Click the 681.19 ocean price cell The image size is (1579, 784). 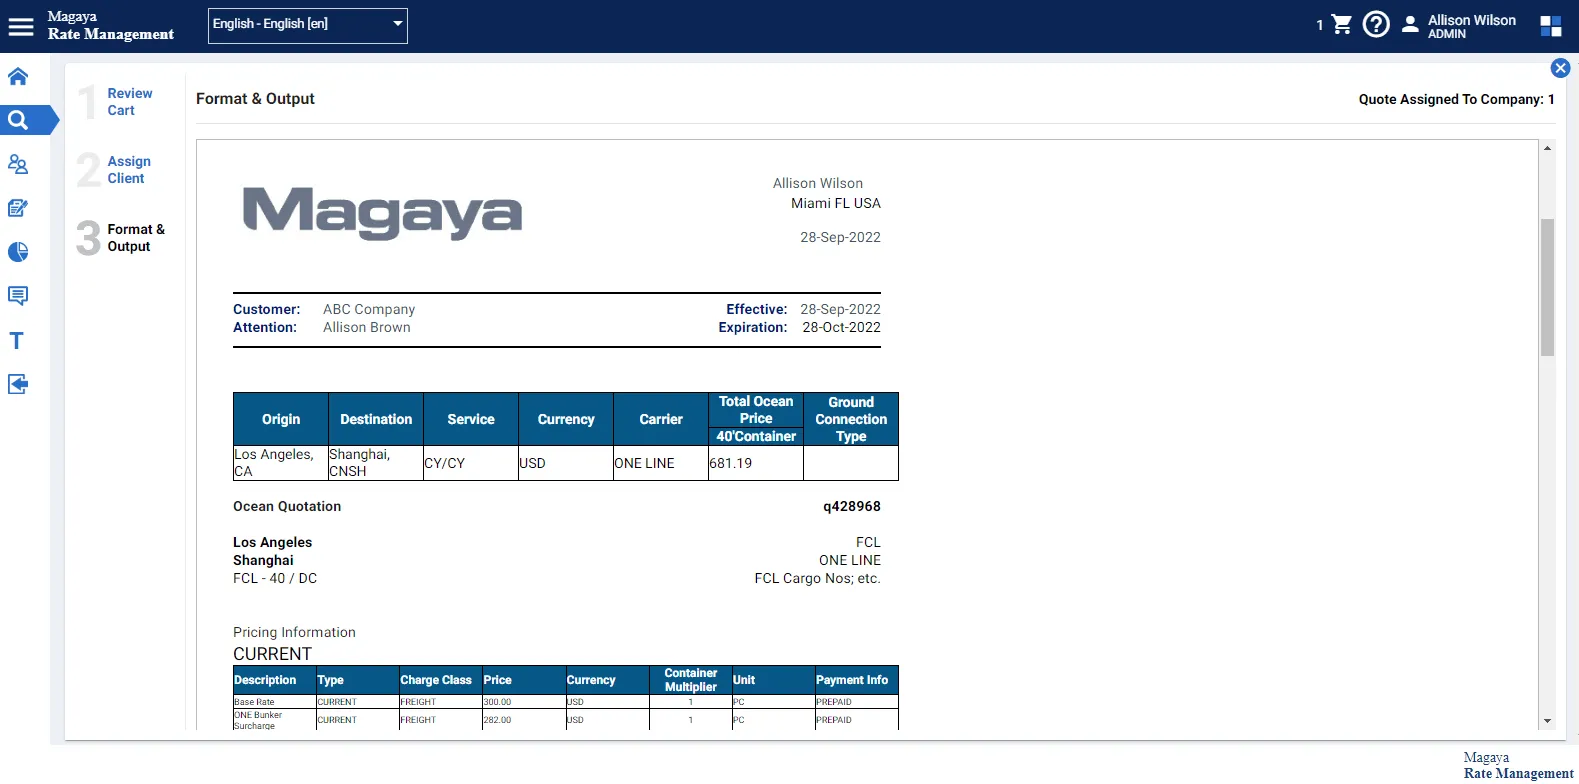[756, 463]
